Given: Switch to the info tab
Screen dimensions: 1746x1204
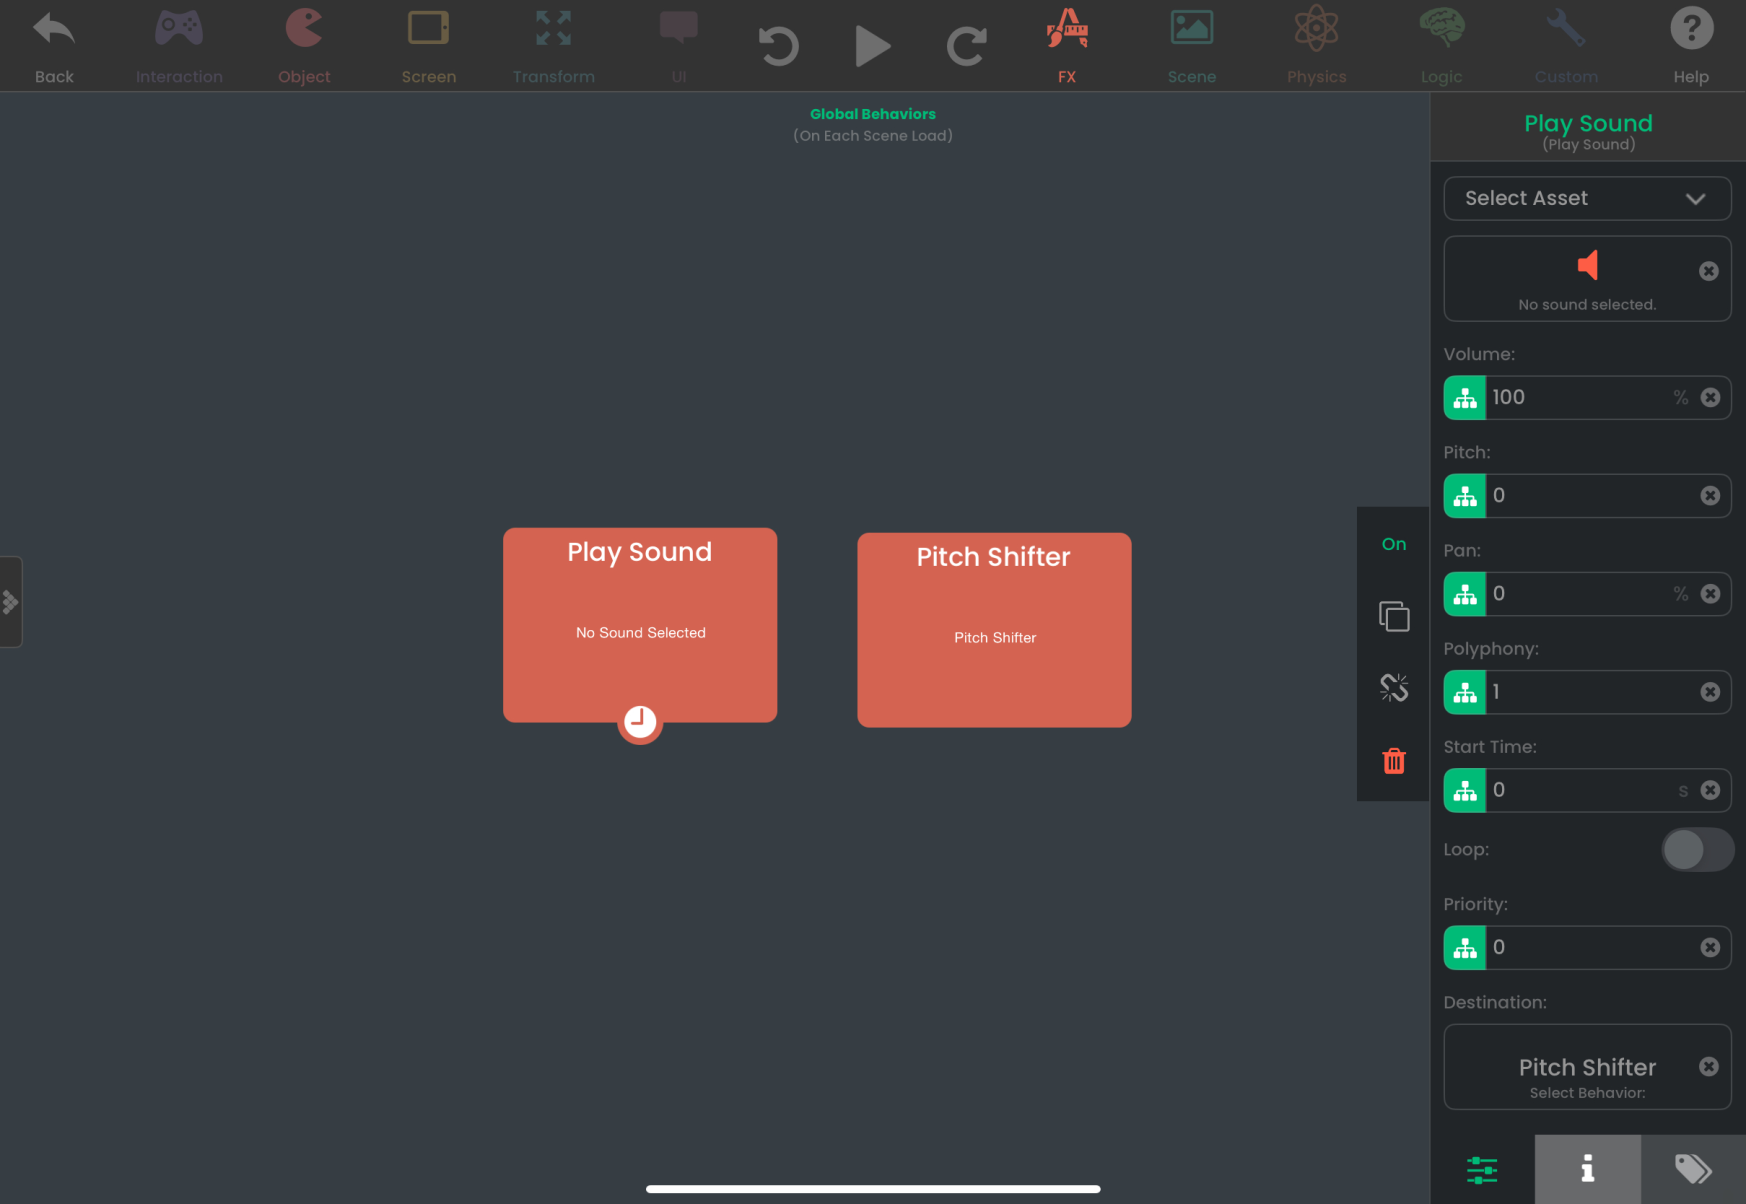Looking at the screenshot, I should click(1587, 1169).
